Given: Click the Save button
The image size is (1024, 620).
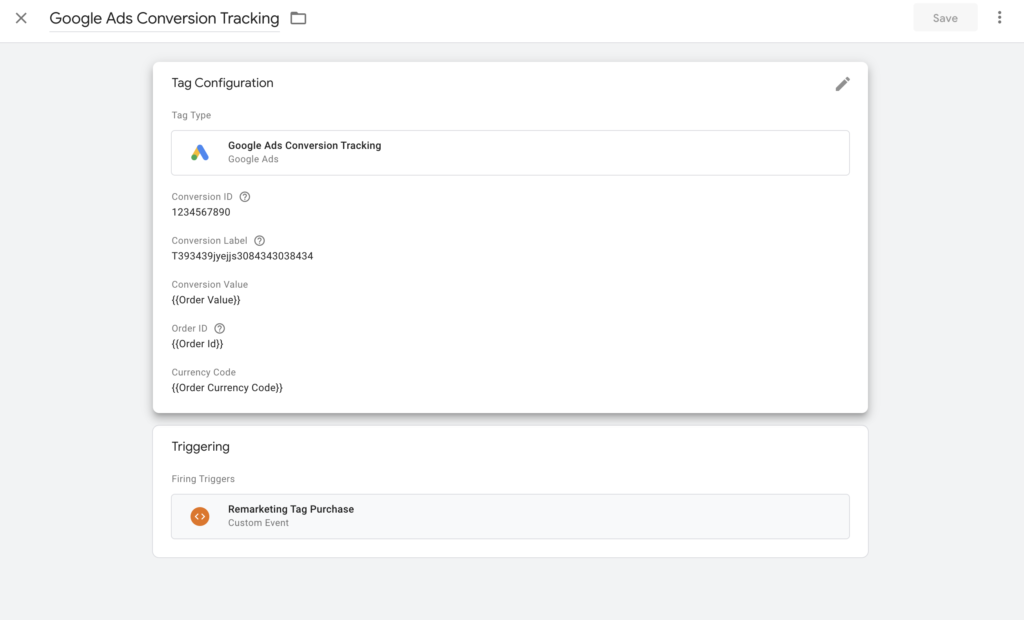Looking at the screenshot, I should coord(944,17).
